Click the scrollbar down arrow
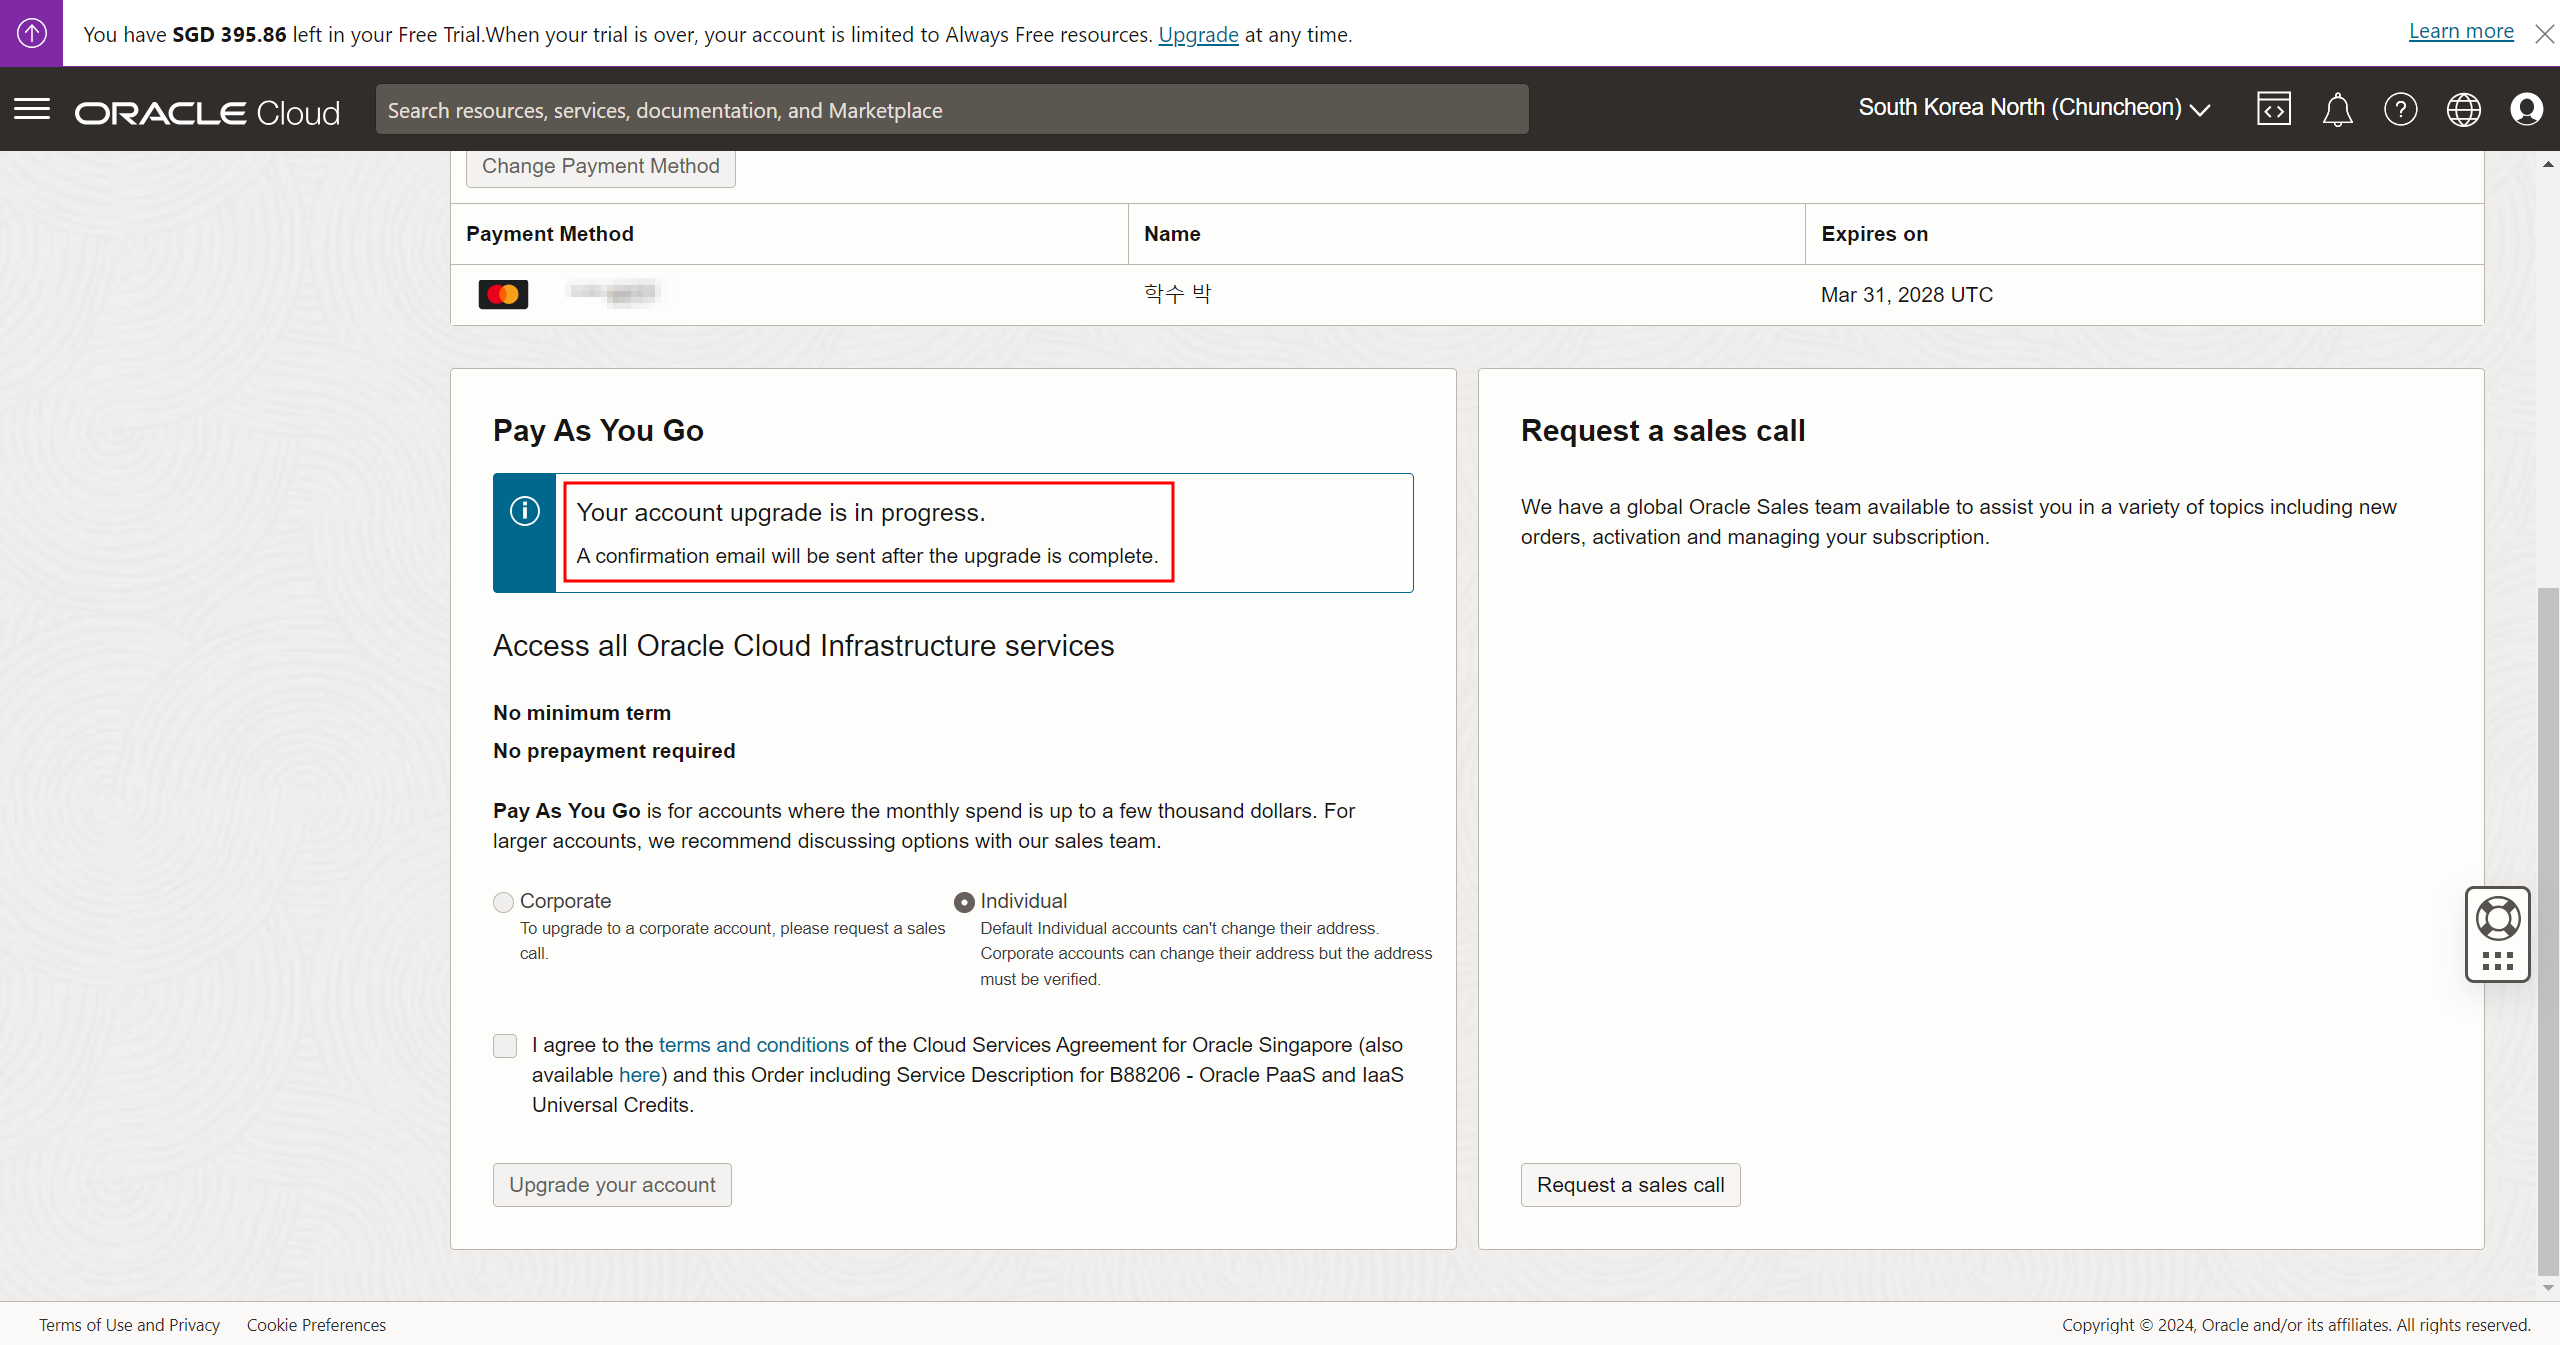The image size is (2560, 1345). click(x=2548, y=1288)
